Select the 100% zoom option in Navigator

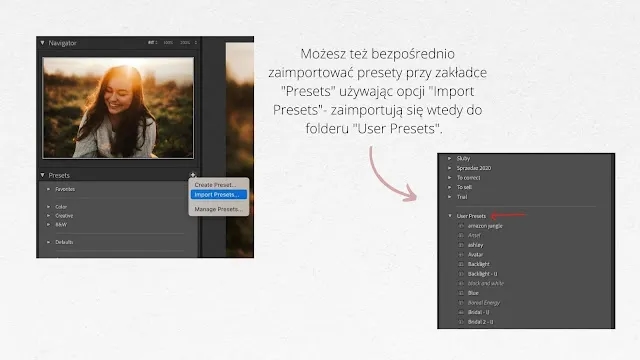[x=168, y=42]
